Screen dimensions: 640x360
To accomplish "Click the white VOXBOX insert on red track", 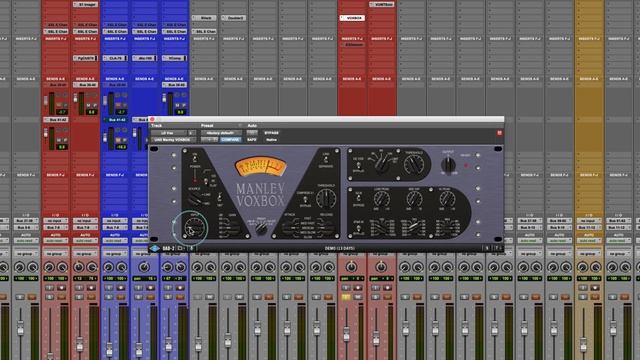I will point(352,18).
